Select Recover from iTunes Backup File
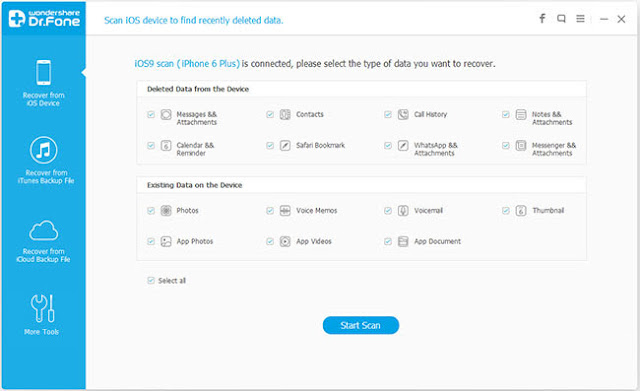 pyautogui.click(x=44, y=160)
